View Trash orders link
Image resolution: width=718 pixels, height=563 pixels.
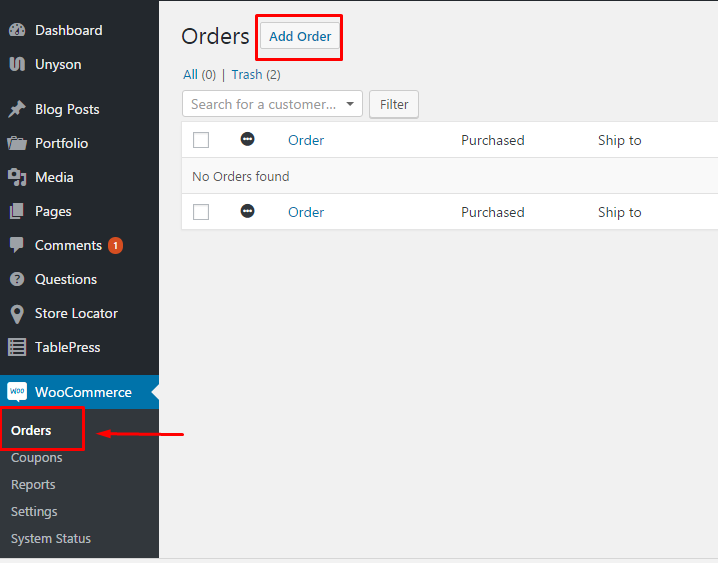(x=247, y=75)
